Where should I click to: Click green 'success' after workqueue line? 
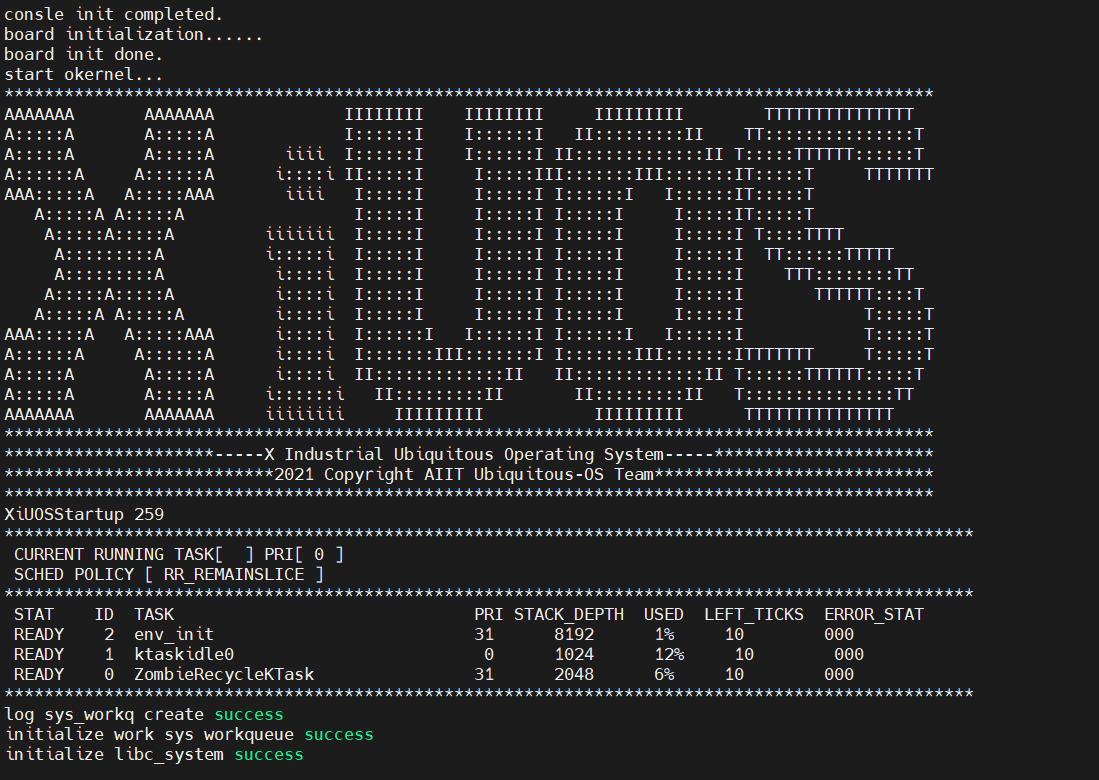[x=339, y=734]
